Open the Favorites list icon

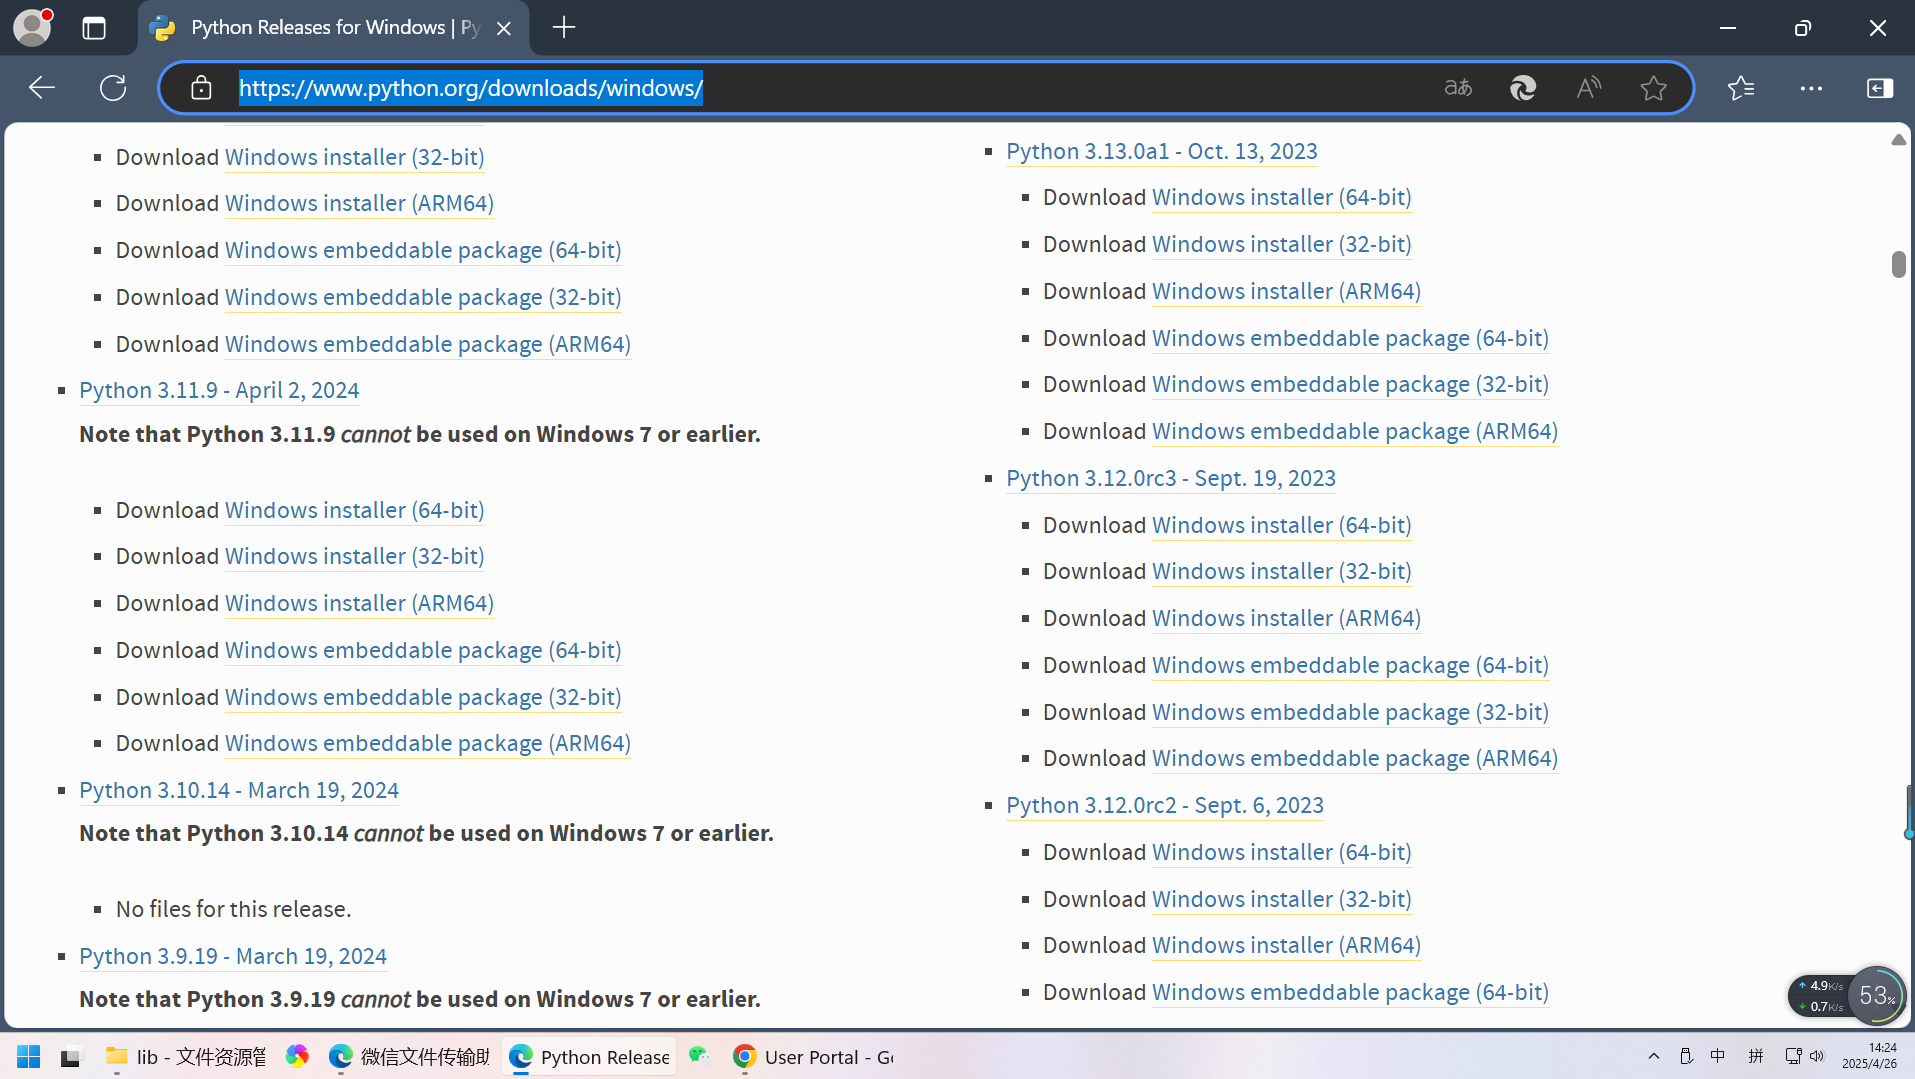1741,88
